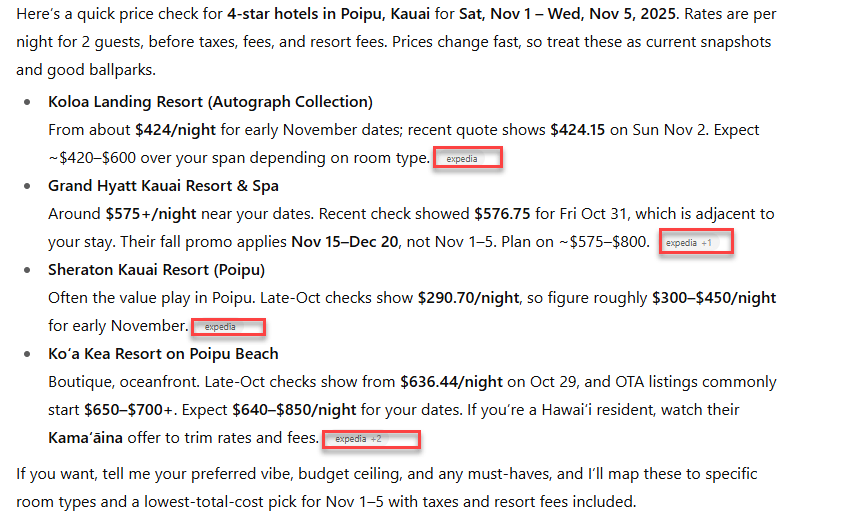This screenshot has width=843, height=519.
Task: Click the bold "$575+/night" rate
Action: tap(152, 214)
